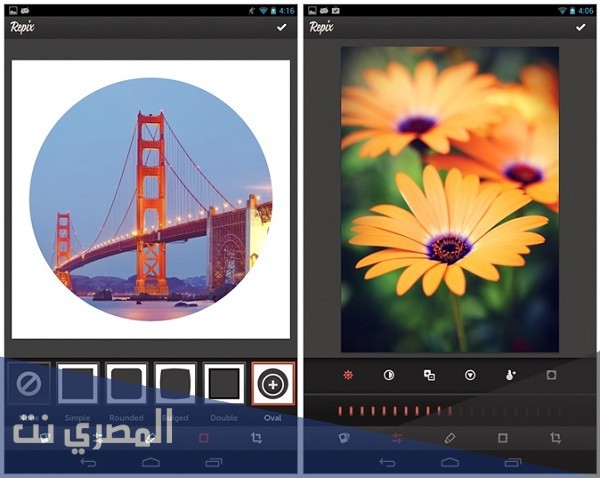The height and width of the screenshot is (478, 600).
Task: Select the temperature thermometer icon
Action: tap(510, 375)
